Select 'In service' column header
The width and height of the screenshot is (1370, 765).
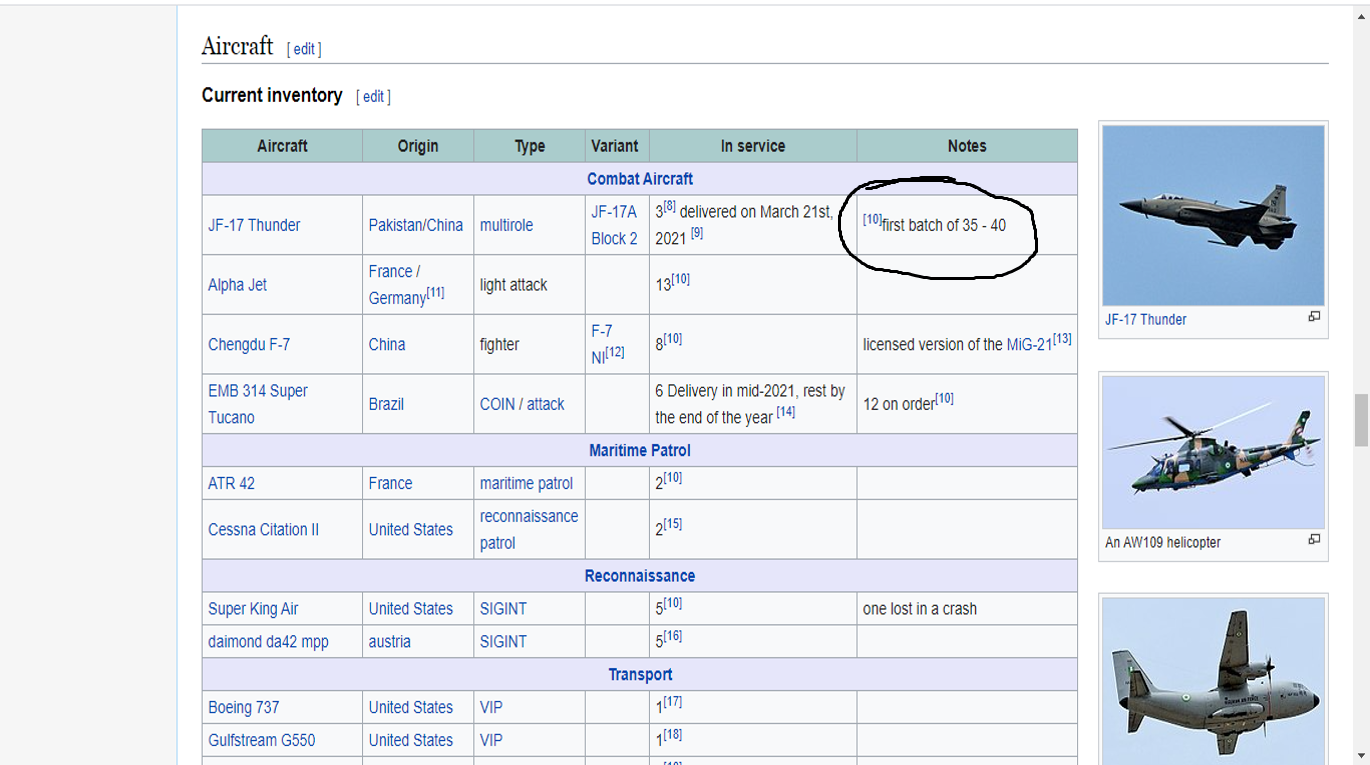pyautogui.click(x=753, y=146)
